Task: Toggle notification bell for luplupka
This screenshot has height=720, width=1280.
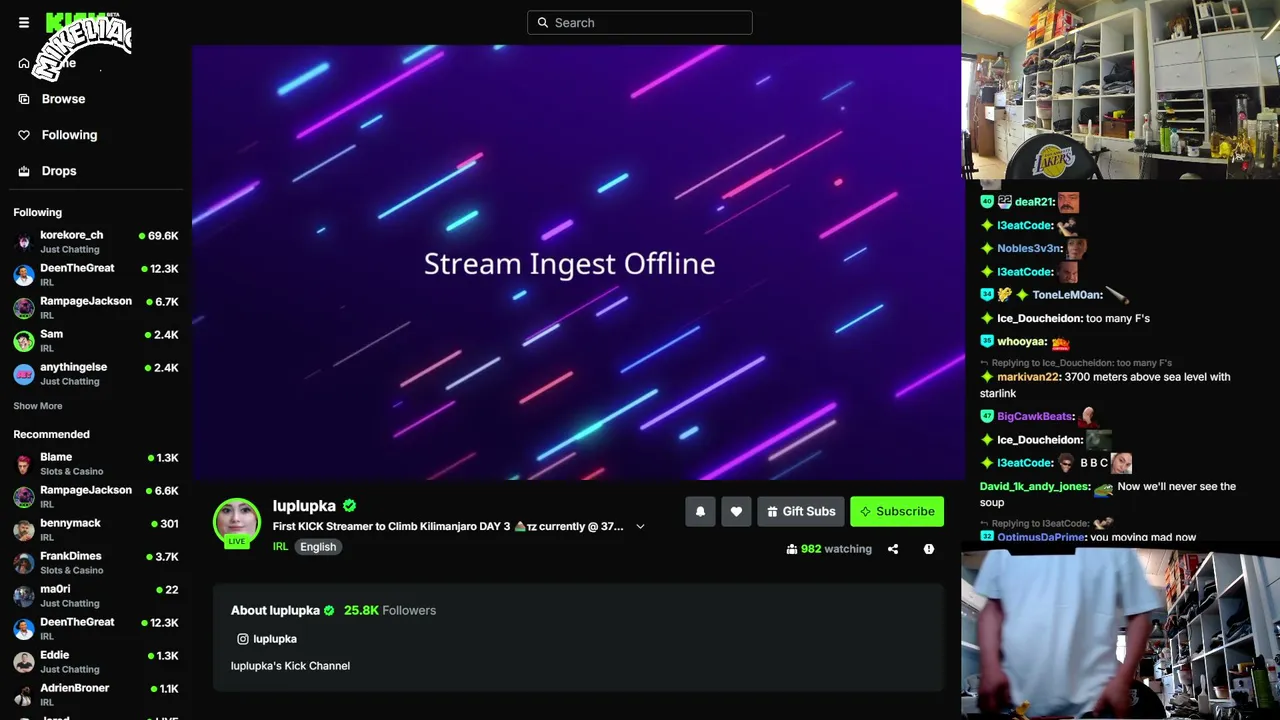Action: tap(700, 512)
